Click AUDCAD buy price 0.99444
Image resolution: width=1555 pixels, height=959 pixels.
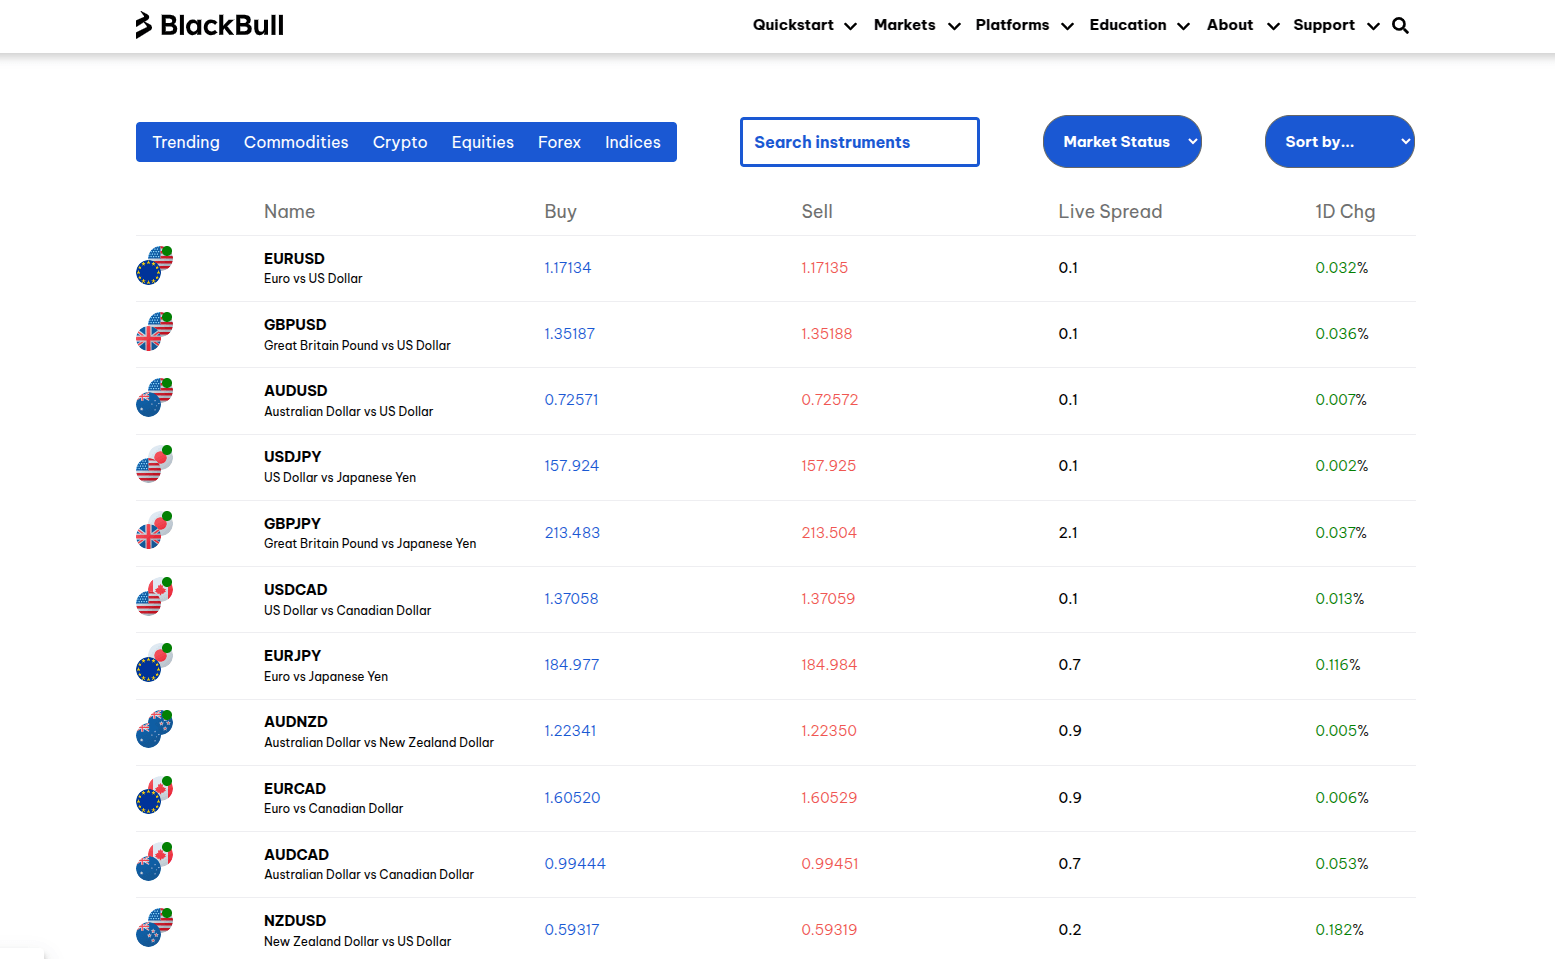(x=575, y=863)
